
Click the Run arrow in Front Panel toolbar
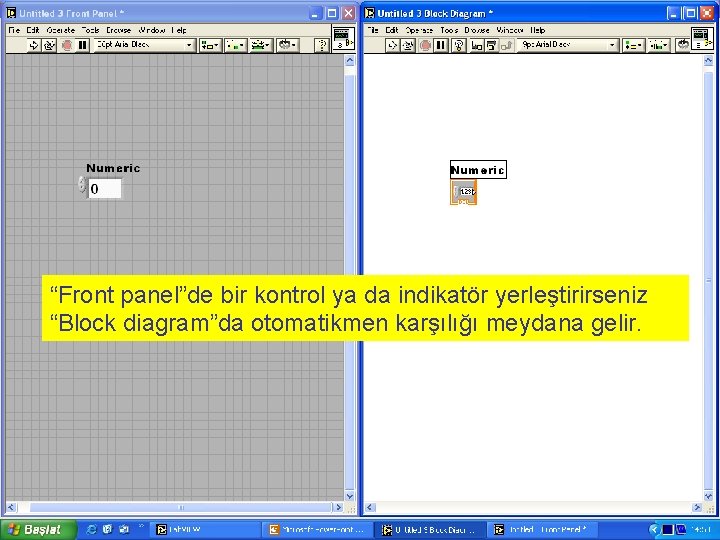[34, 45]
